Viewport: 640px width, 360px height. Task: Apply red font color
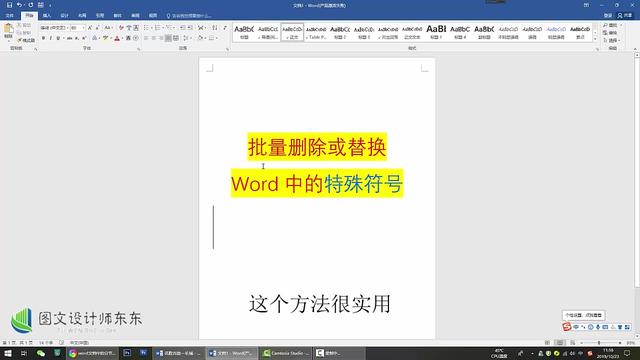[117, 38]
